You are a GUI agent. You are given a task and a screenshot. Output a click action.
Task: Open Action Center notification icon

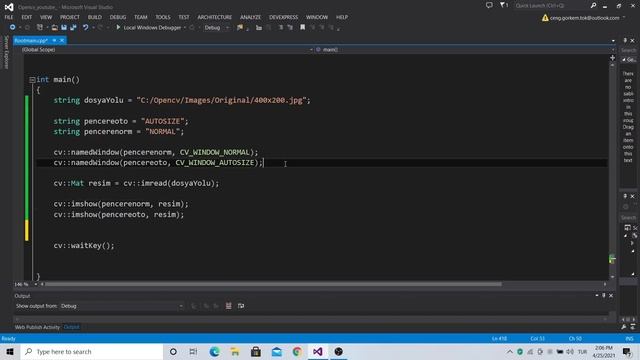pos(627,351)
